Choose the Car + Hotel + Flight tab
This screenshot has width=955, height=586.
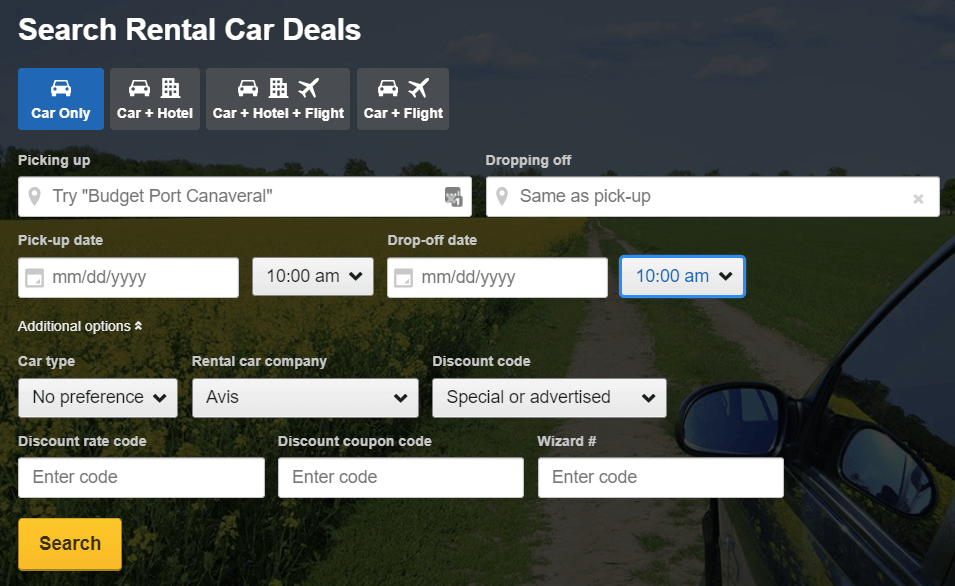click(x=279, y=99)
